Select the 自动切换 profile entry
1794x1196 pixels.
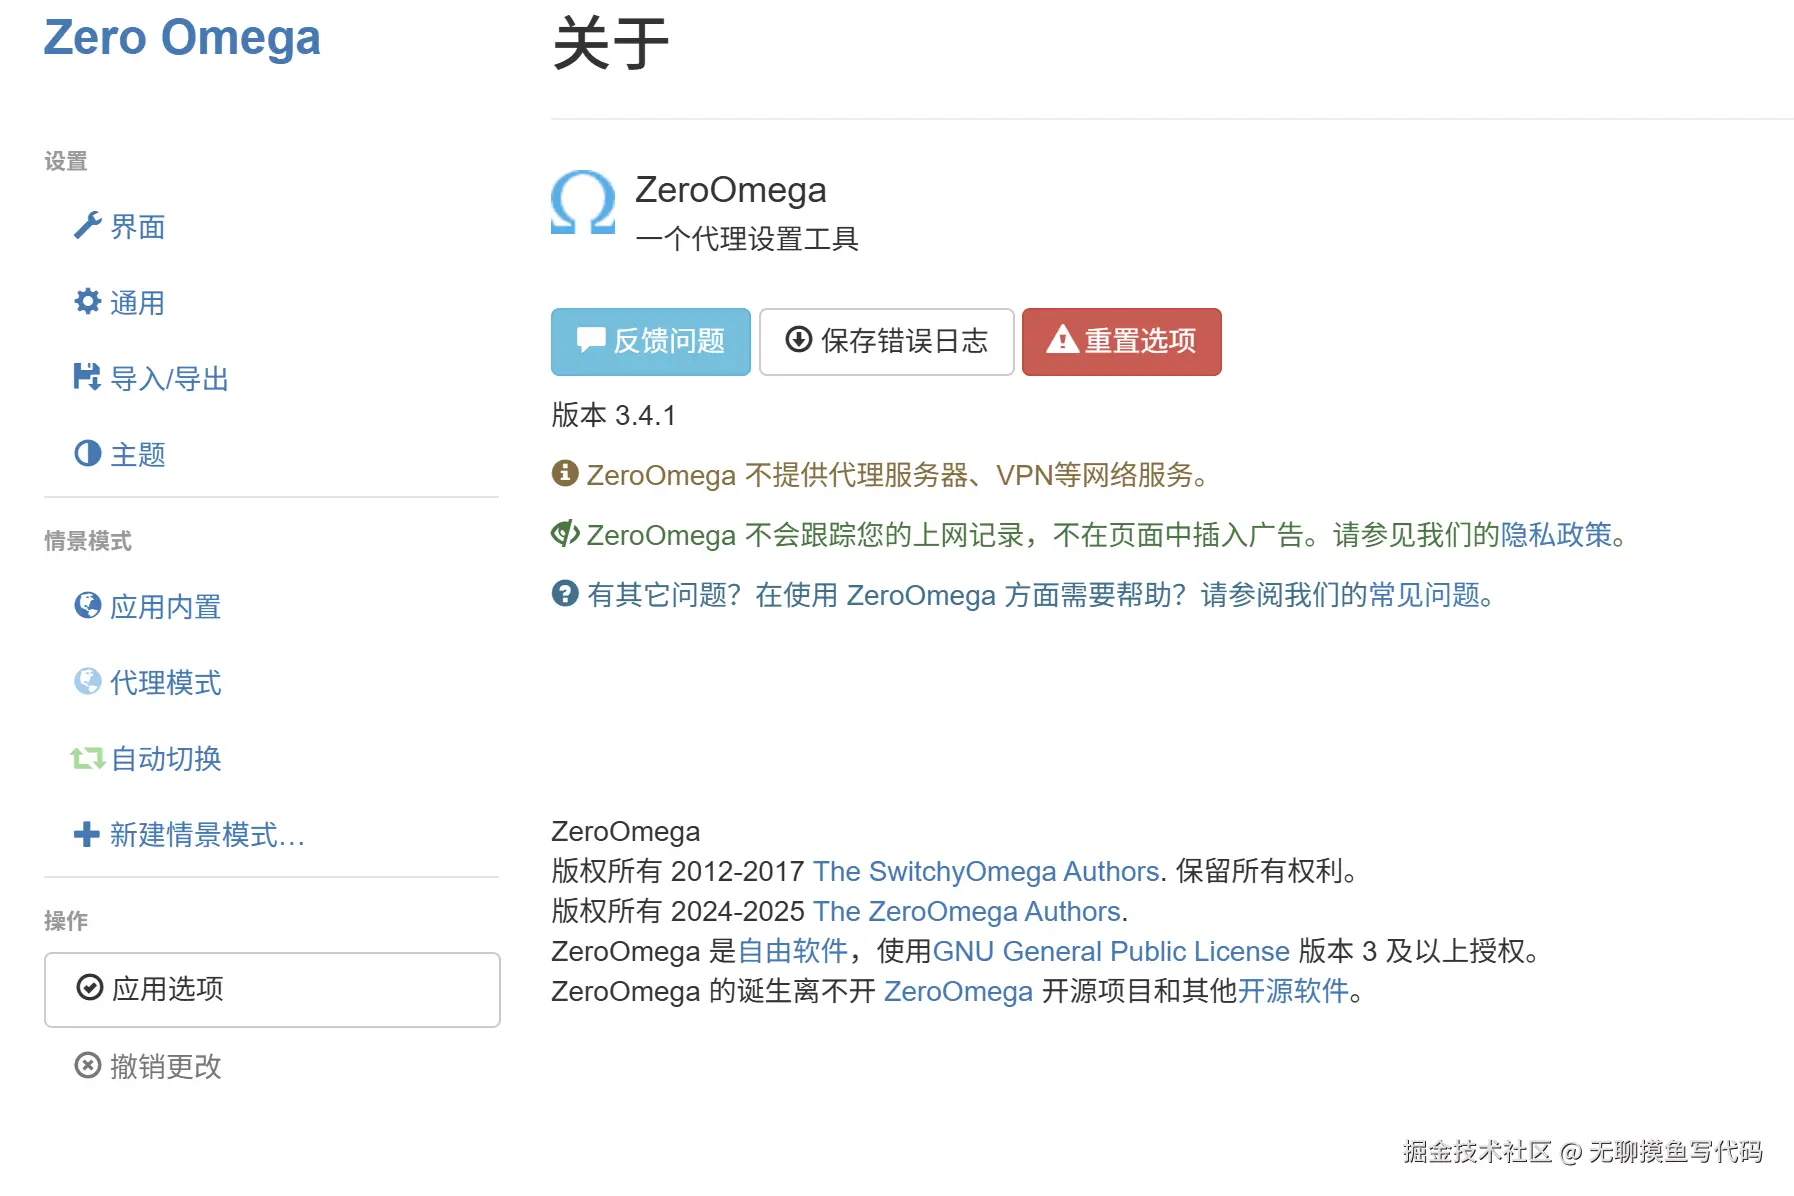point(165,759)
